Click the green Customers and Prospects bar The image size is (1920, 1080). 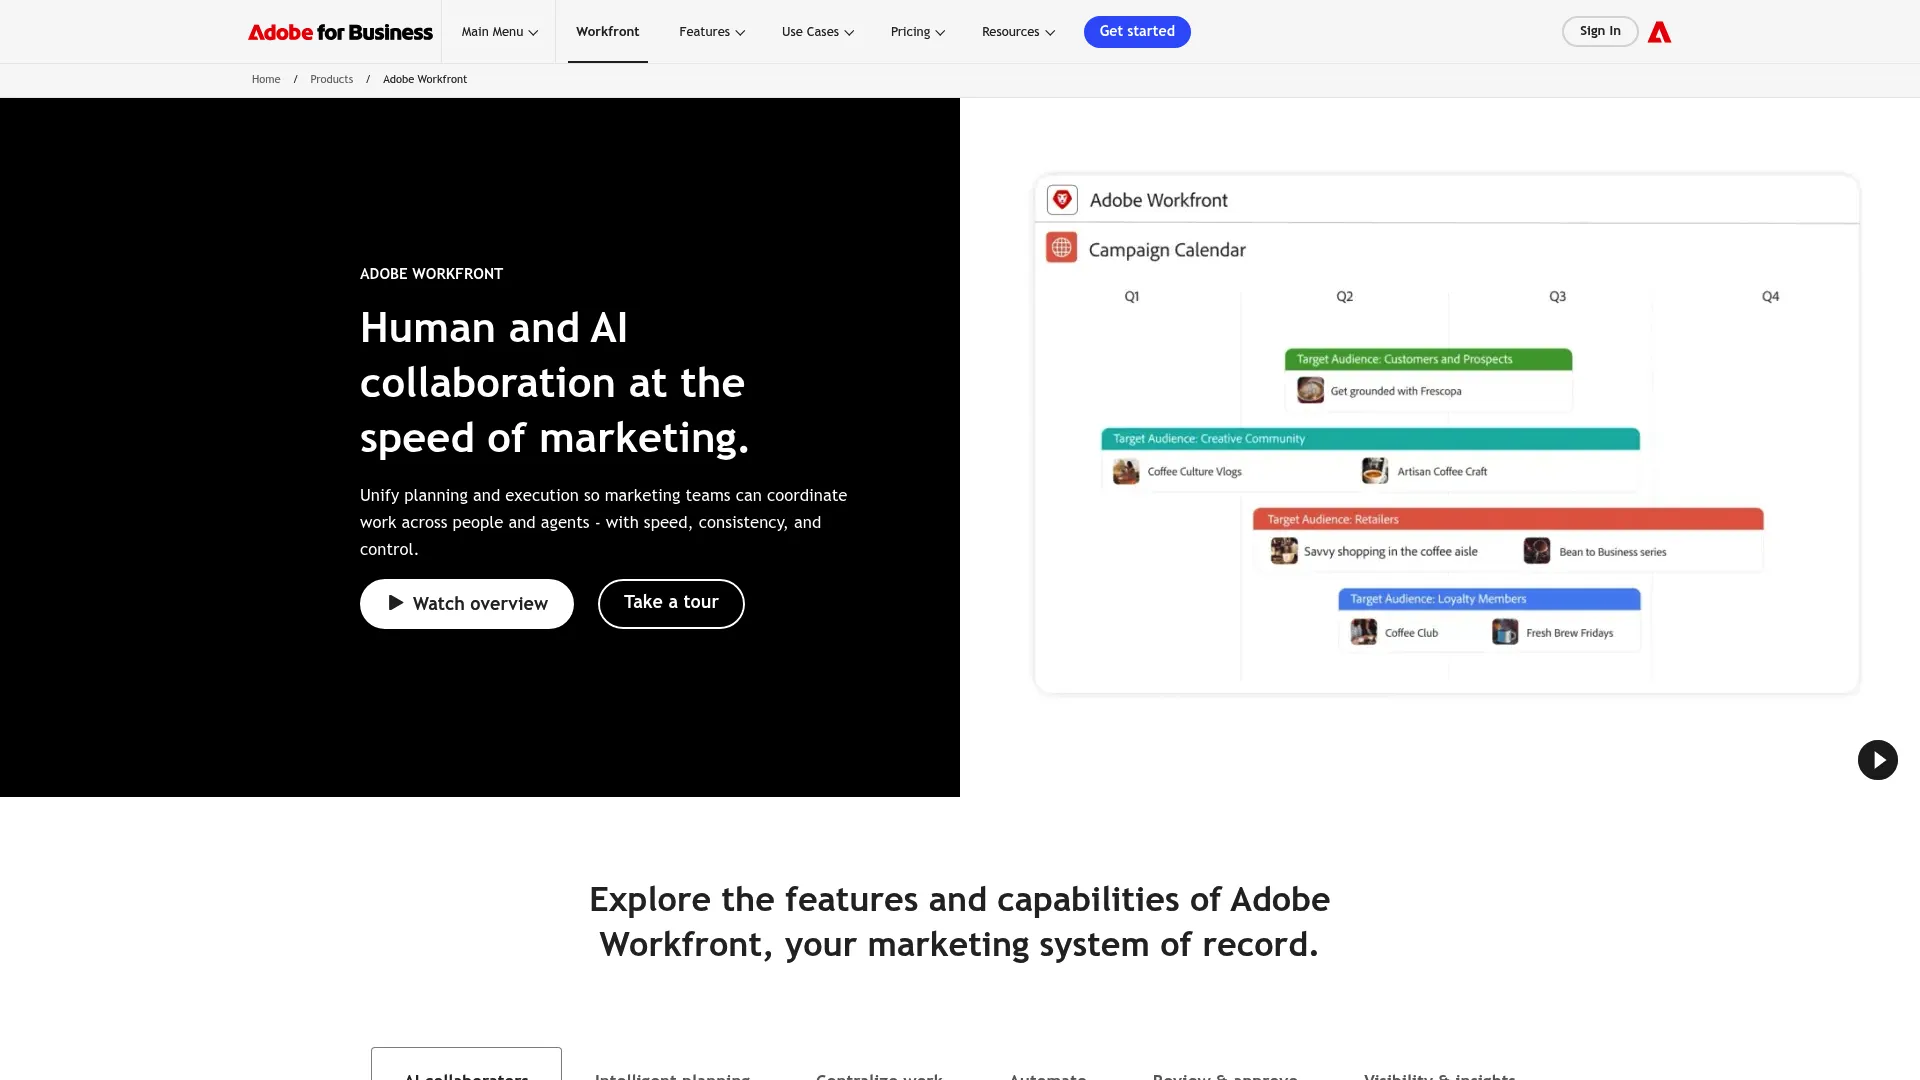(1428, 359)
